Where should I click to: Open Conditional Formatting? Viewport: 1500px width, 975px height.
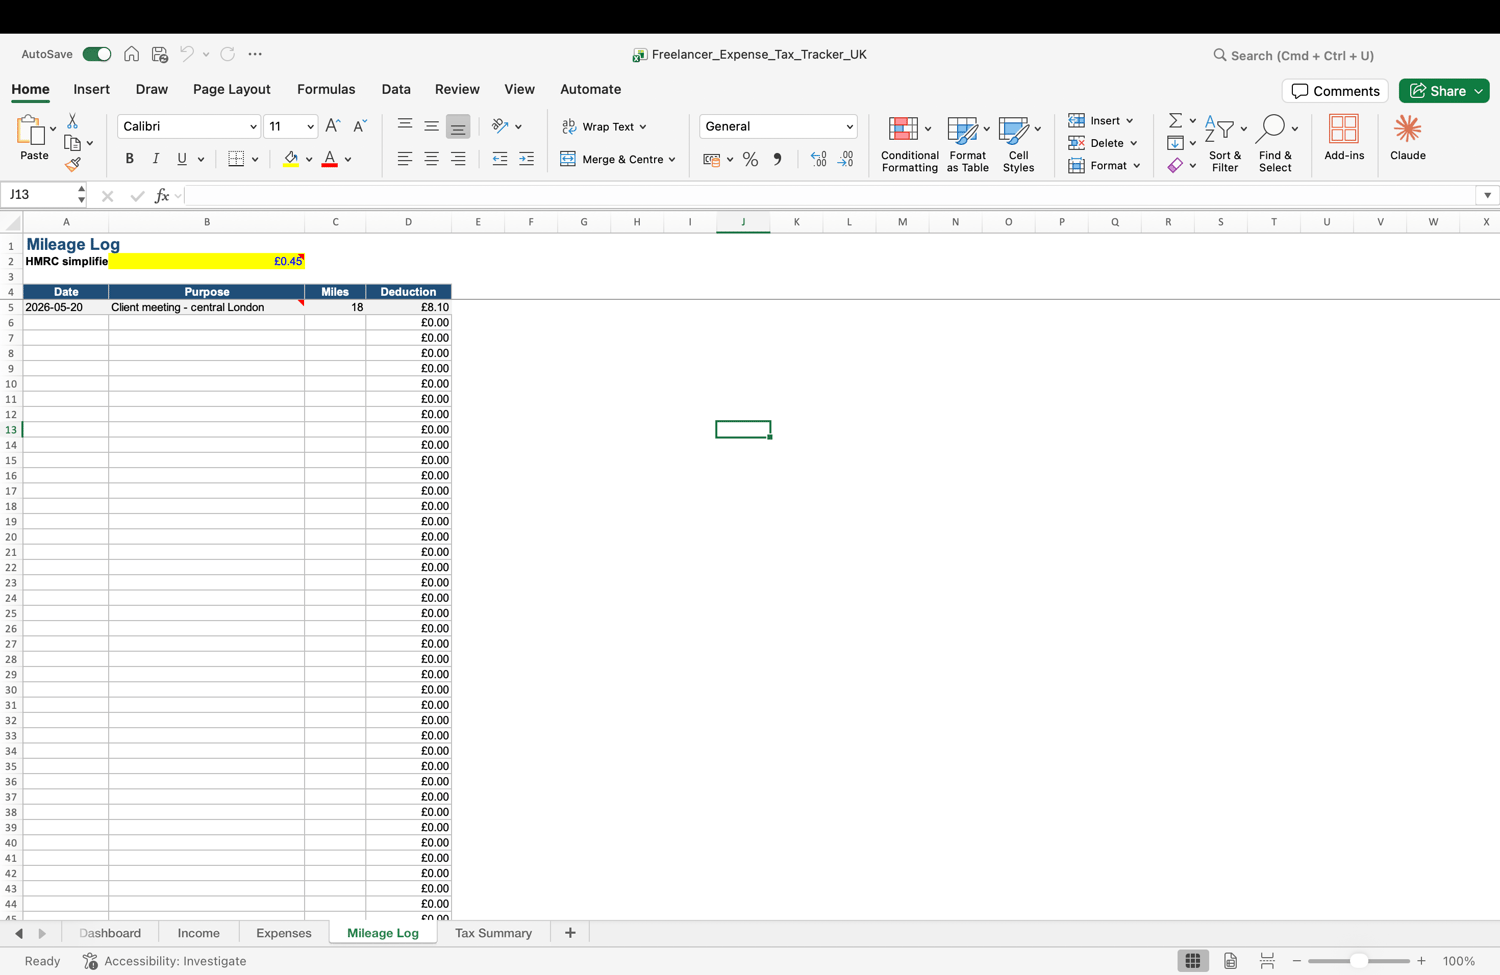pos(909,144)
